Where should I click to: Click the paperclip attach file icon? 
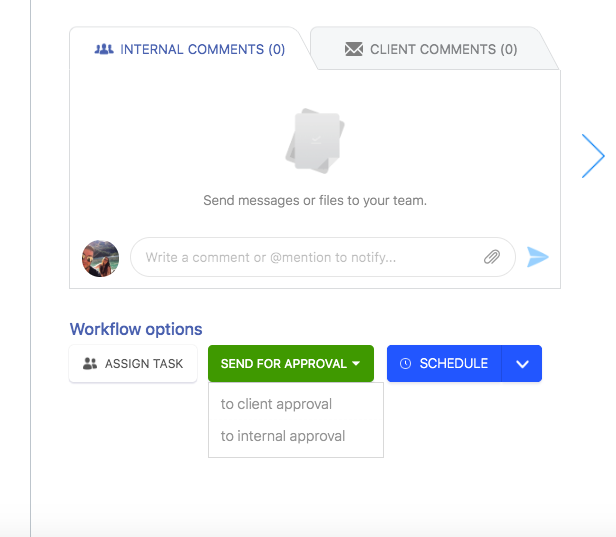(491, 257)
